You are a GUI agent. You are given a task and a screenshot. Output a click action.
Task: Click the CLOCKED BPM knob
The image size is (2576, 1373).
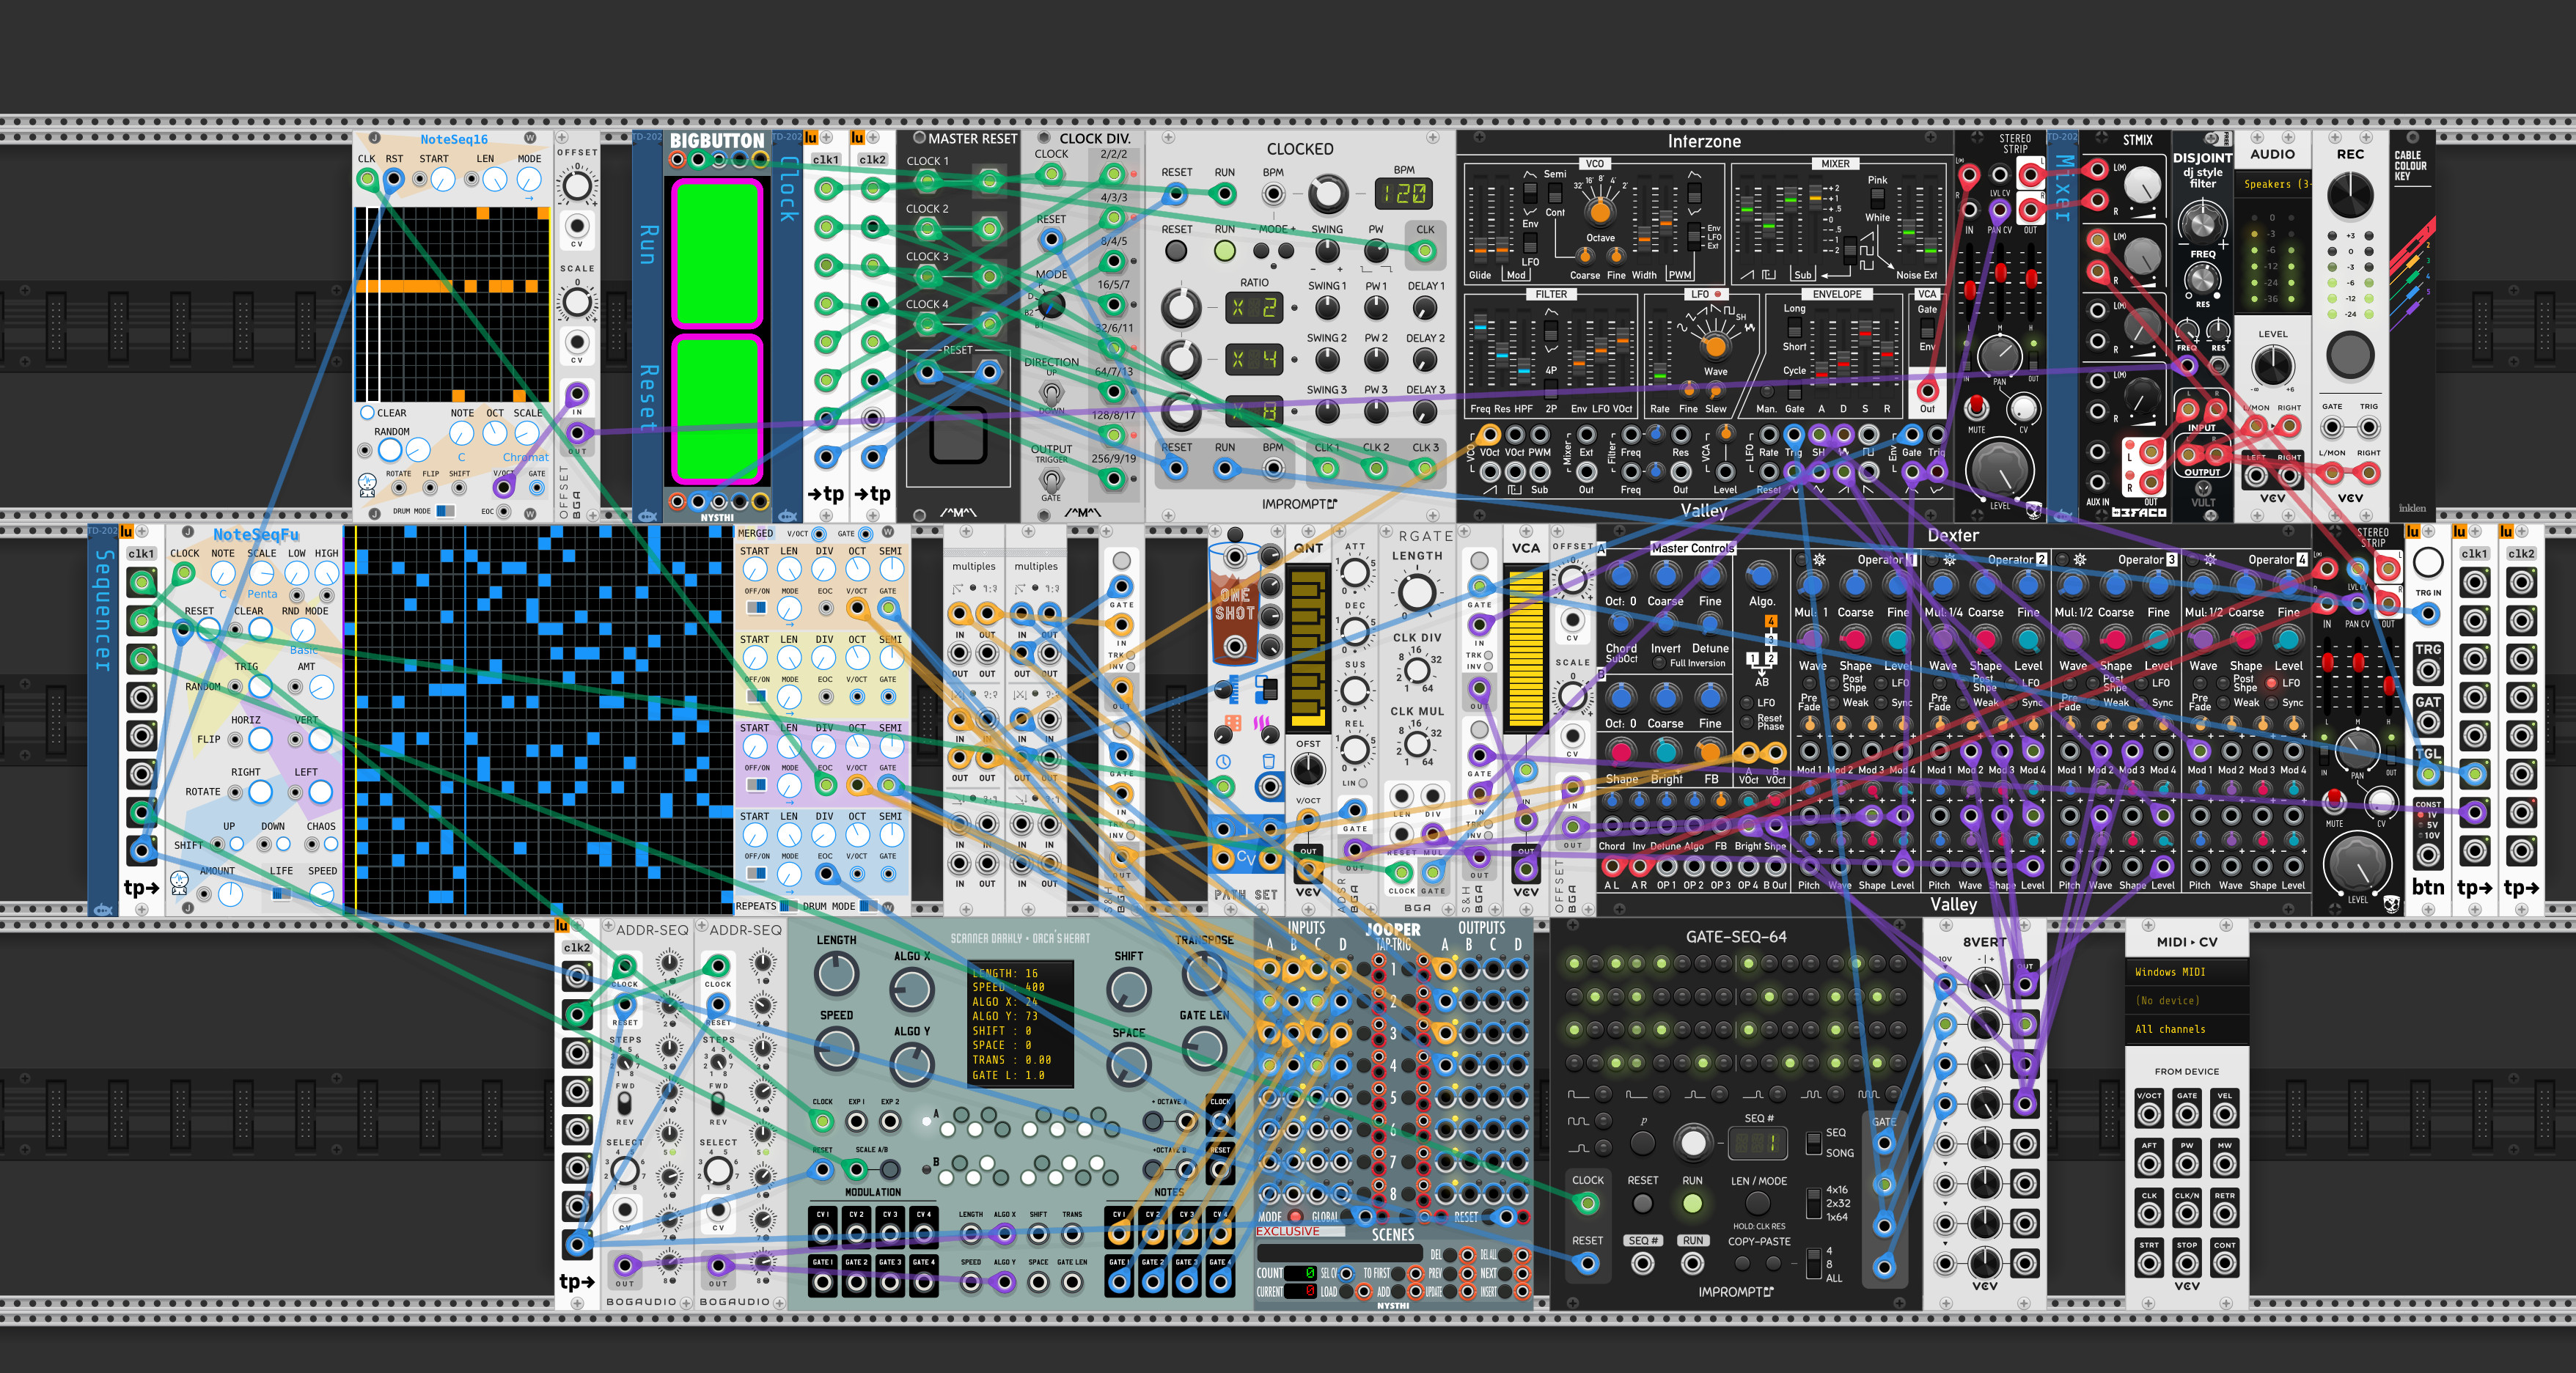pos(1327,194)
